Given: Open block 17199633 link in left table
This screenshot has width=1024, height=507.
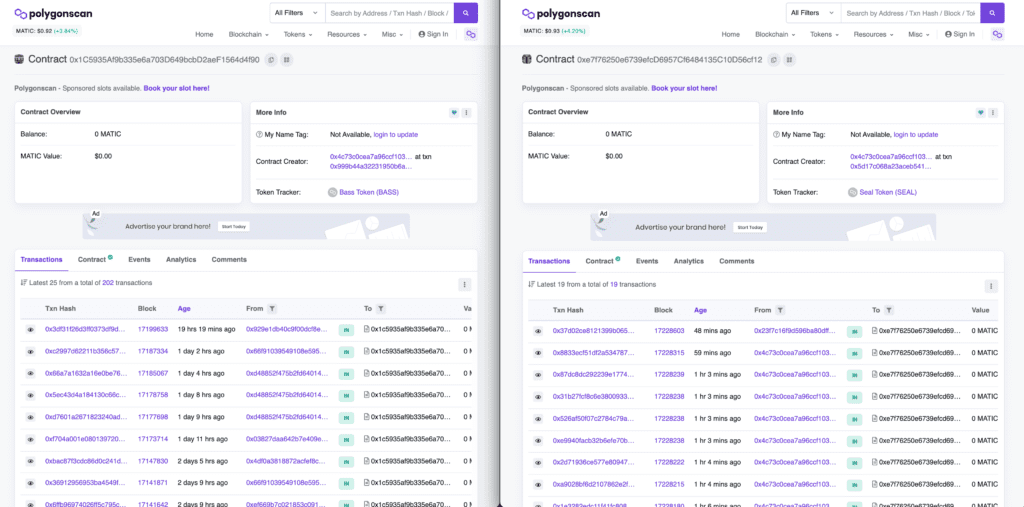Looking at the screenshot, I should pos(153,330).
